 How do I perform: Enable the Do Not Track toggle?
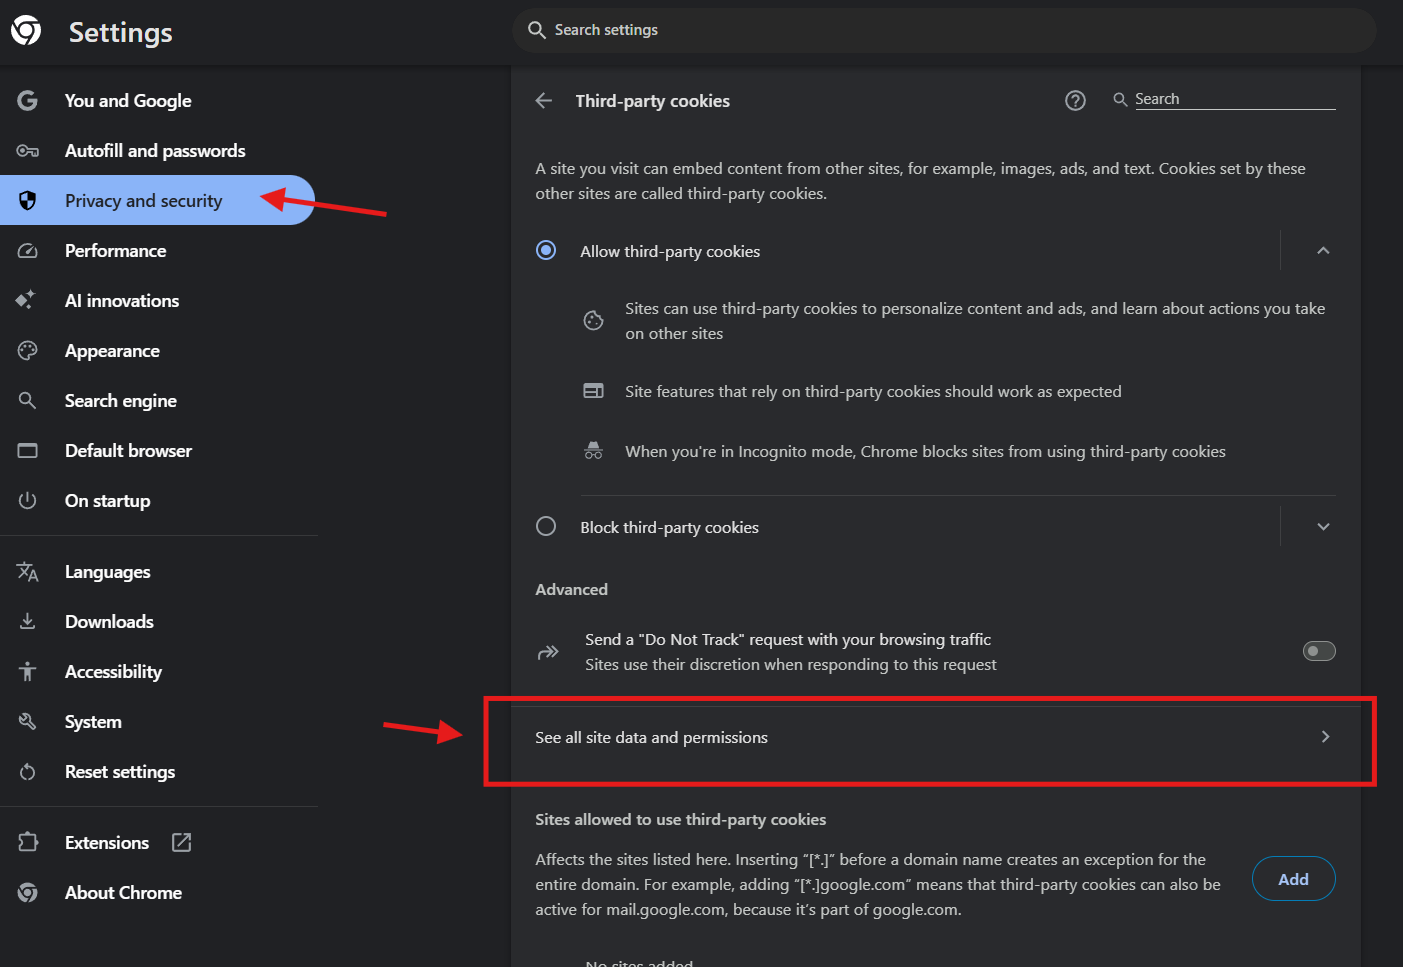coord(1319,651)
